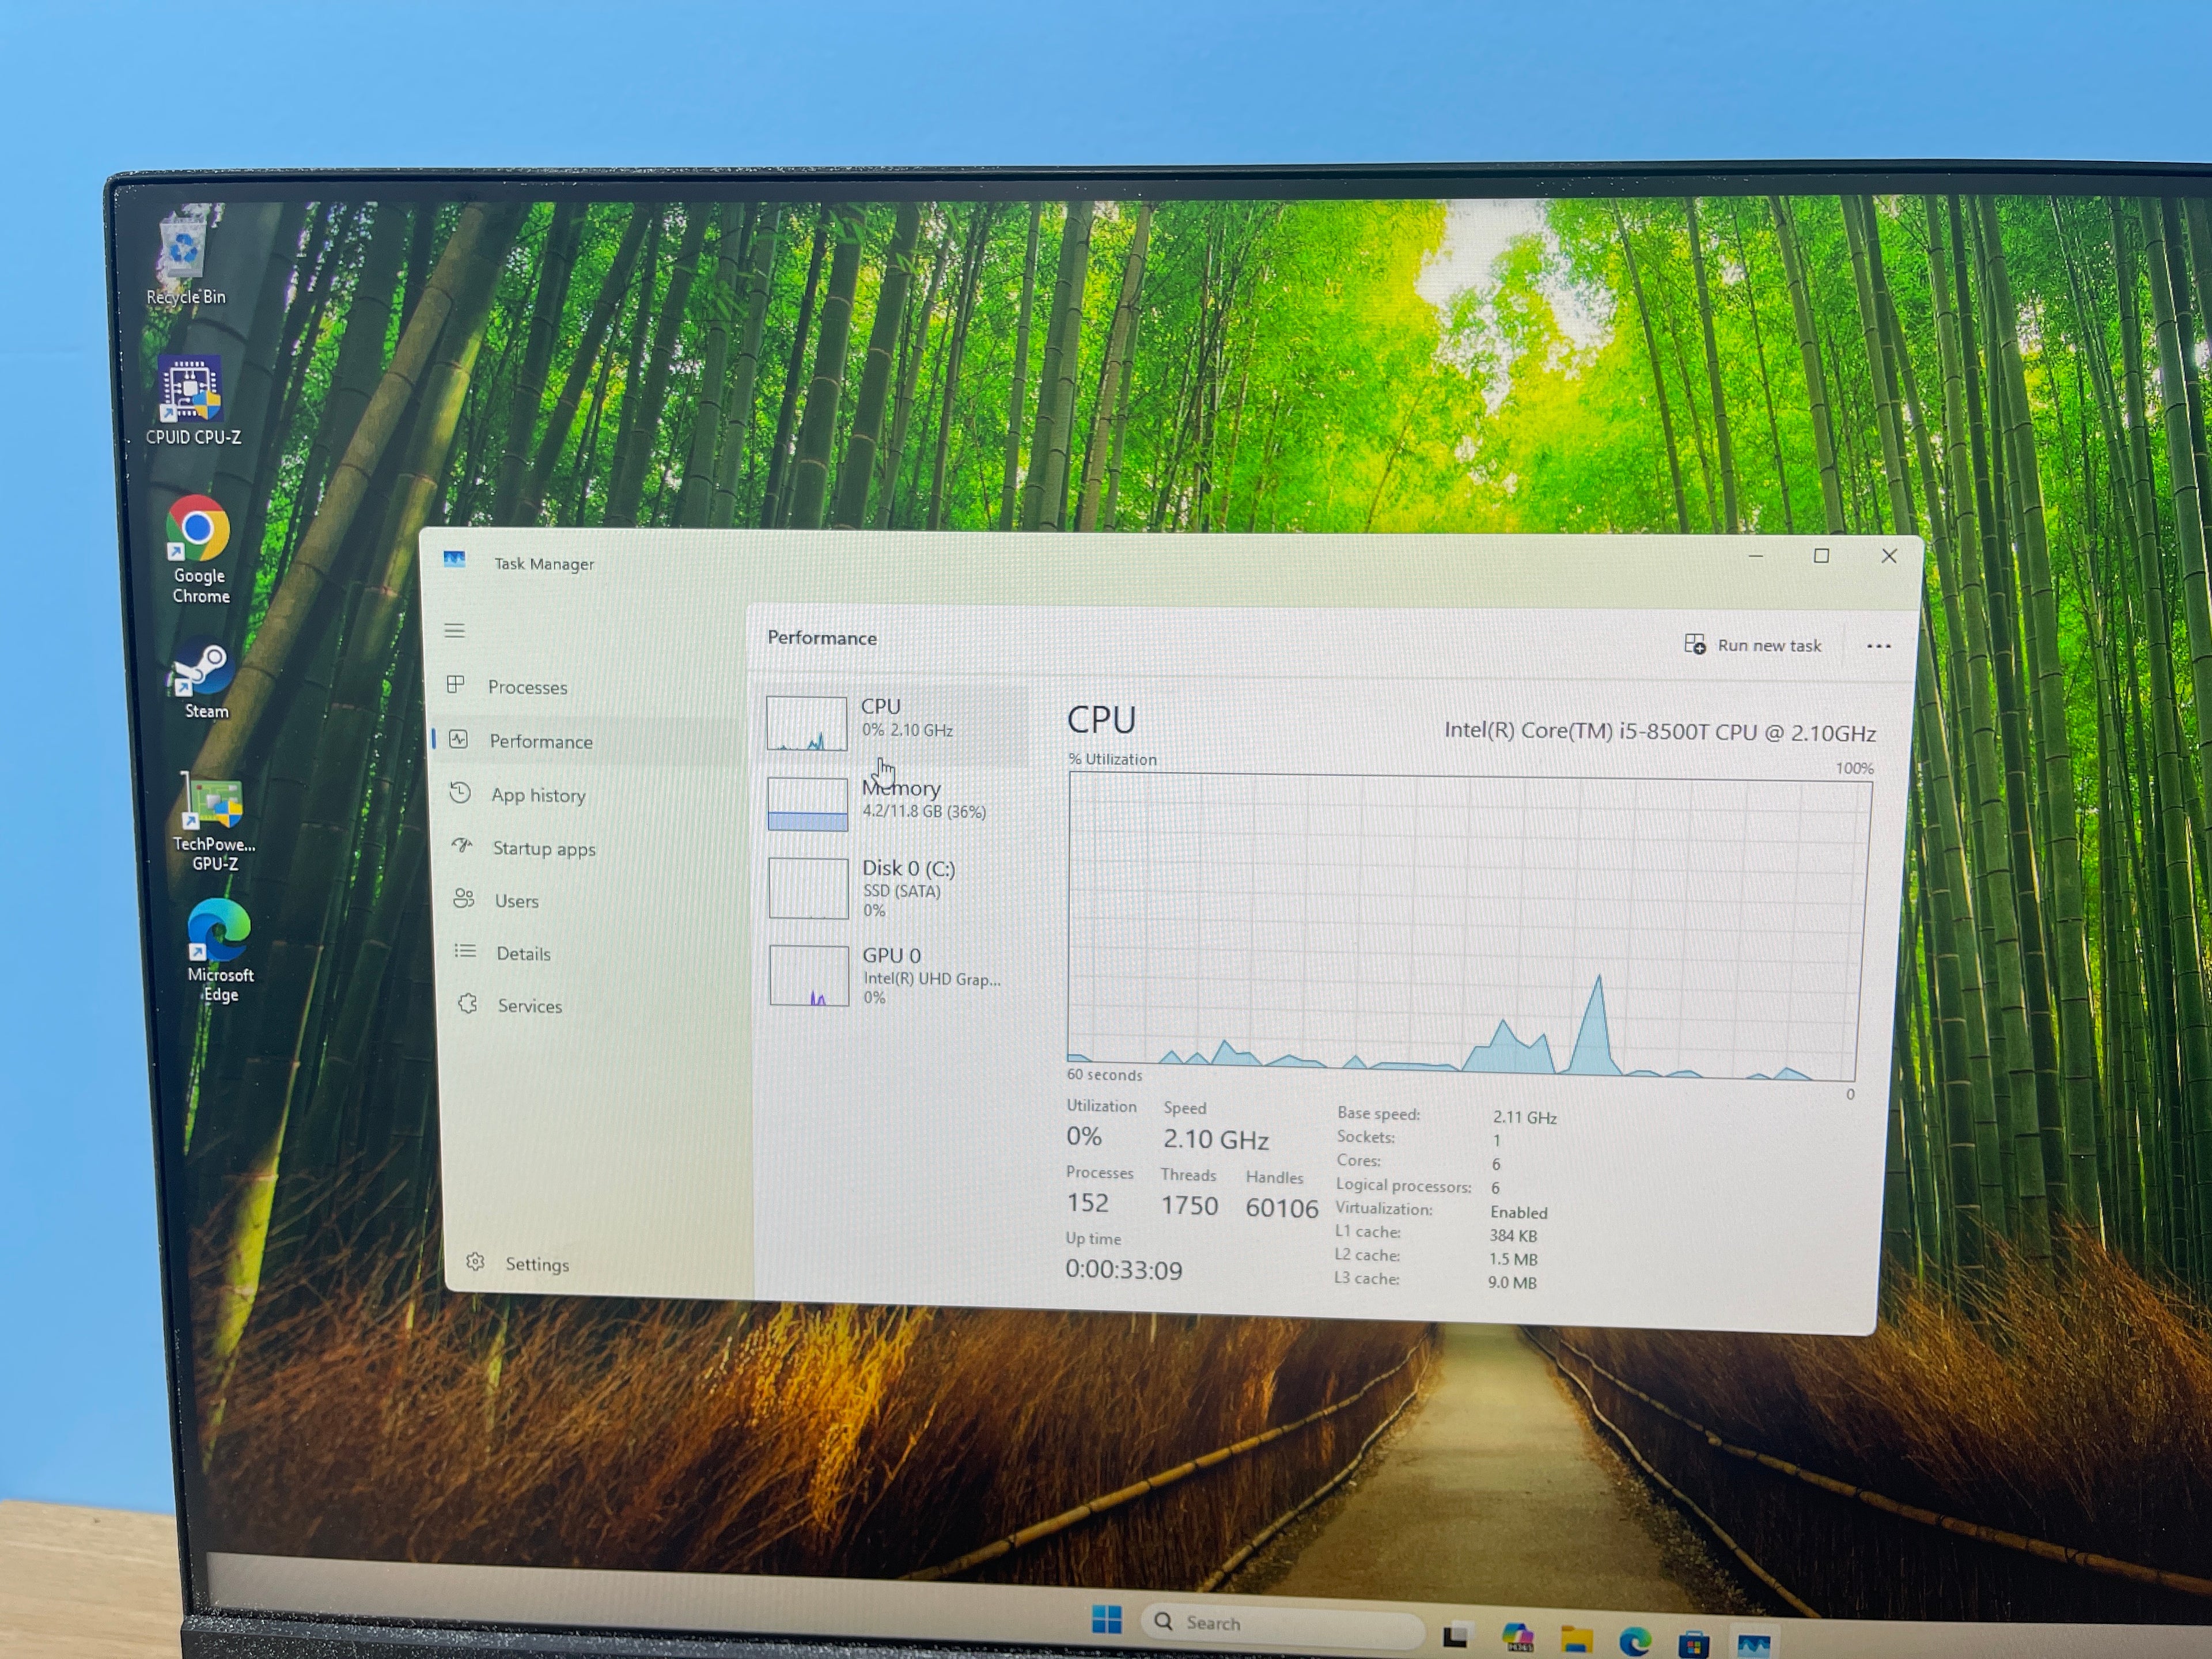Open File Explorer from the taskbar
Image resolution: width=2212 pixels, height=1659 pixels.
pos(1577,1640)
